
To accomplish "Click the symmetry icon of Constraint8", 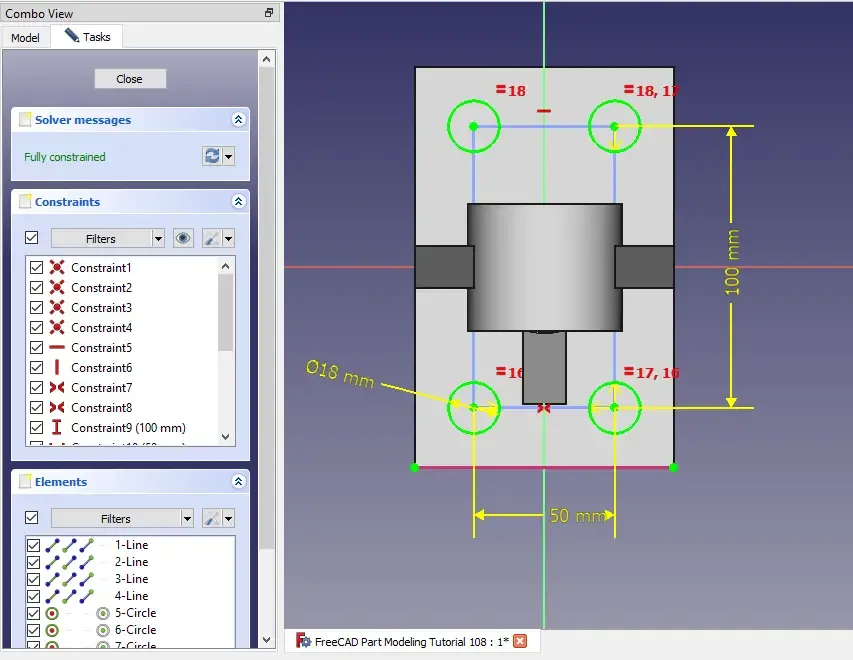I will 57,408.
